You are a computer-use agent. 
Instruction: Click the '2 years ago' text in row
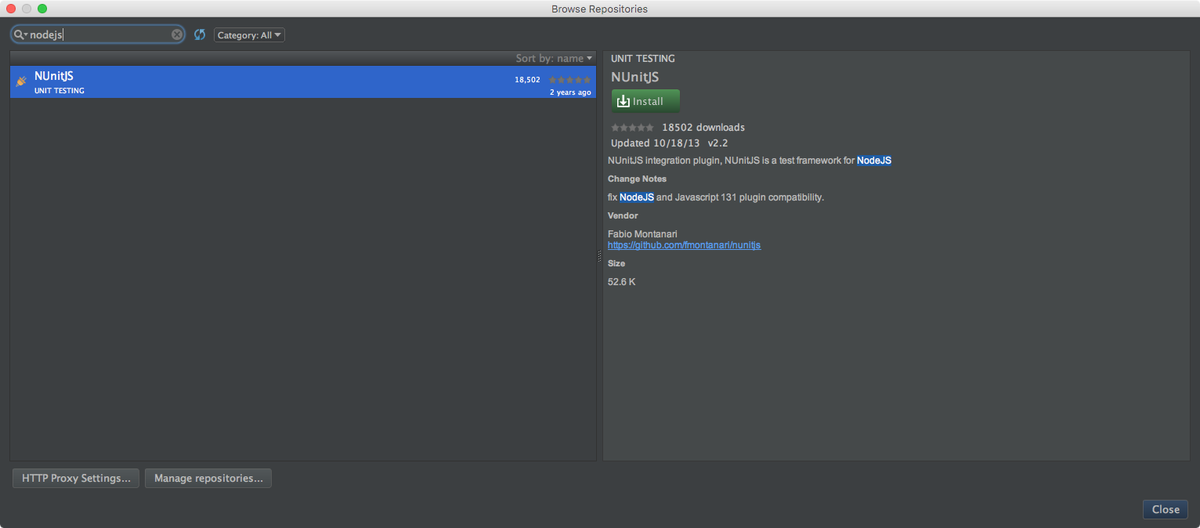point(570,92)
